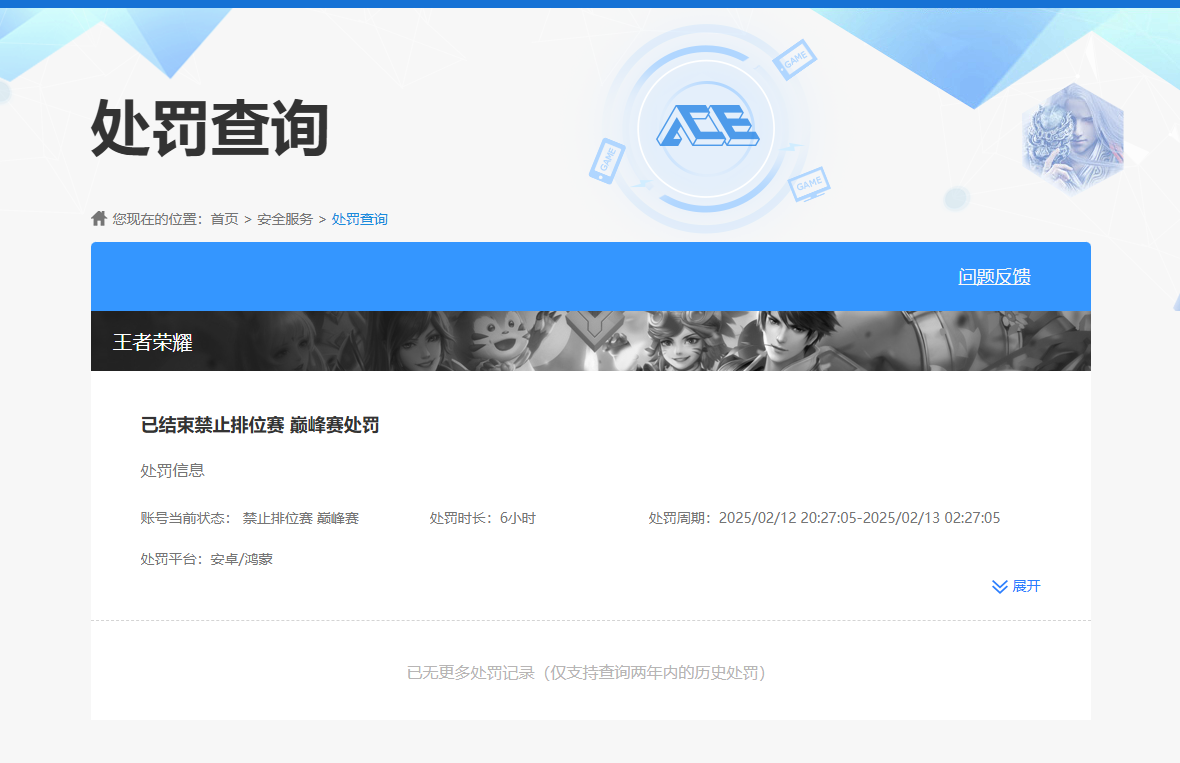Select the 王者荣耀 game banner
Viewport: 1180px width, 763px height.
[591, 341]
